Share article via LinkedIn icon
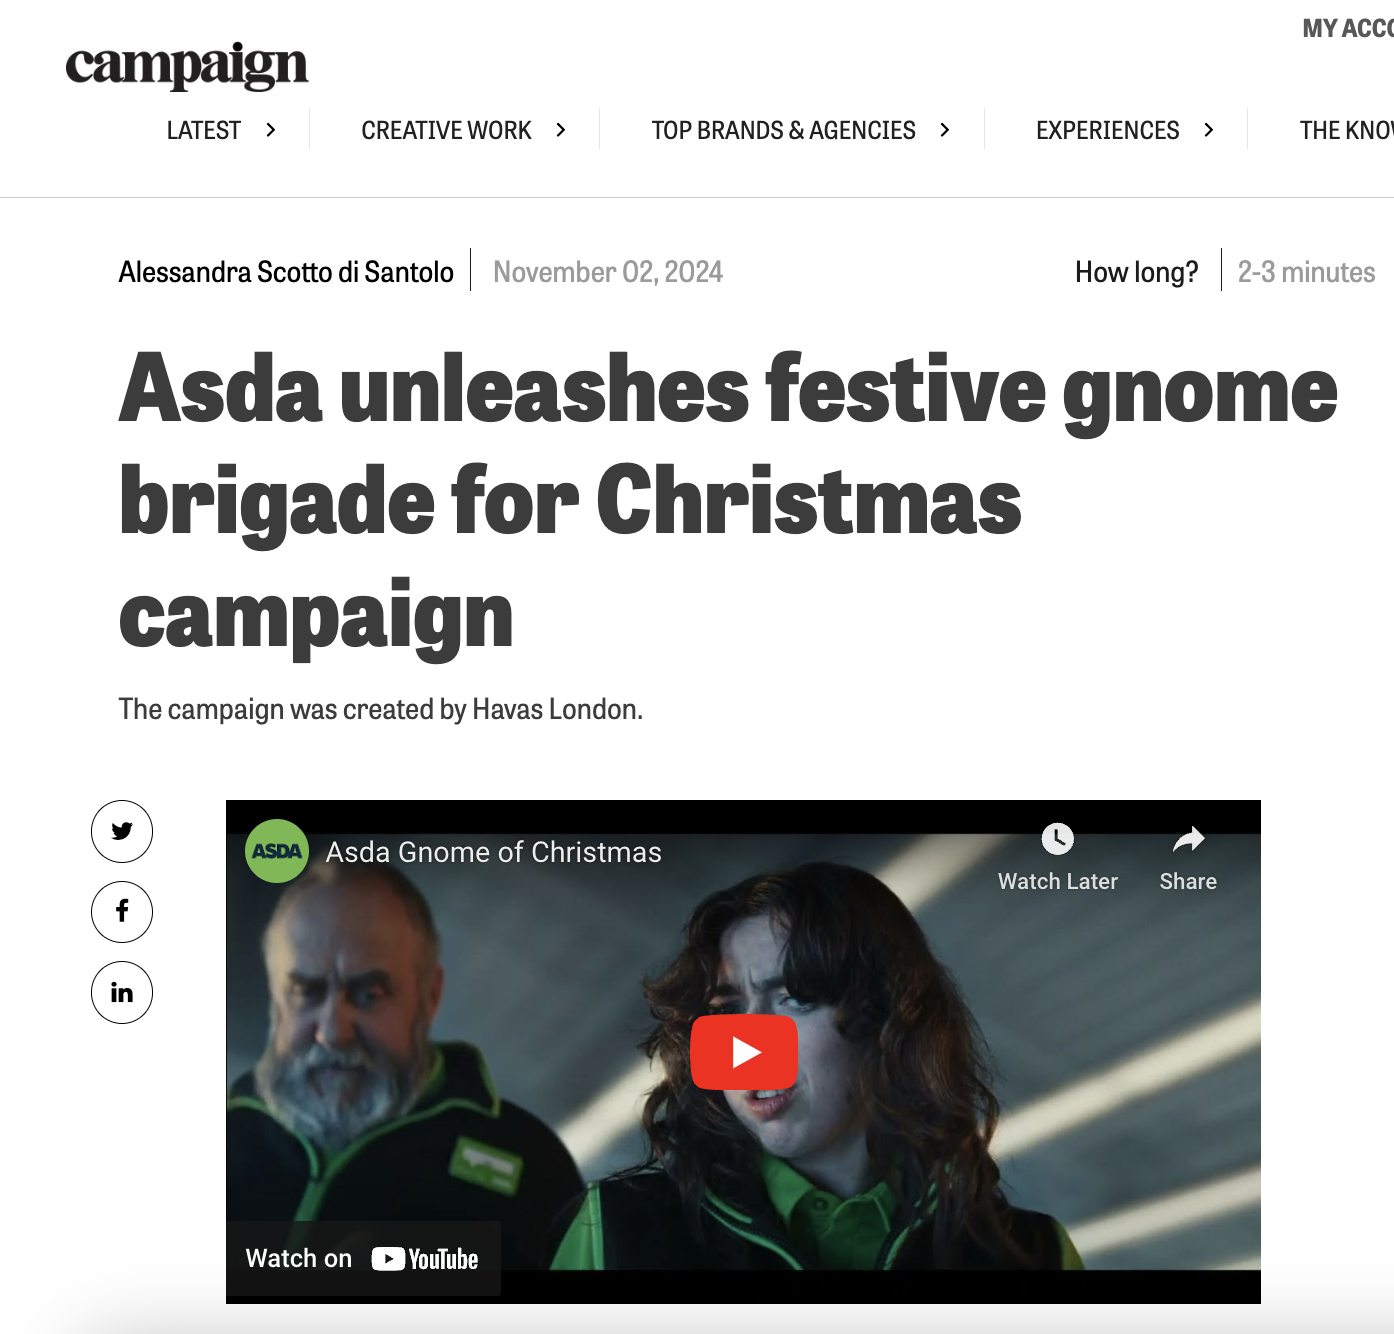1394x1334 pixels. tap(122, 992)
